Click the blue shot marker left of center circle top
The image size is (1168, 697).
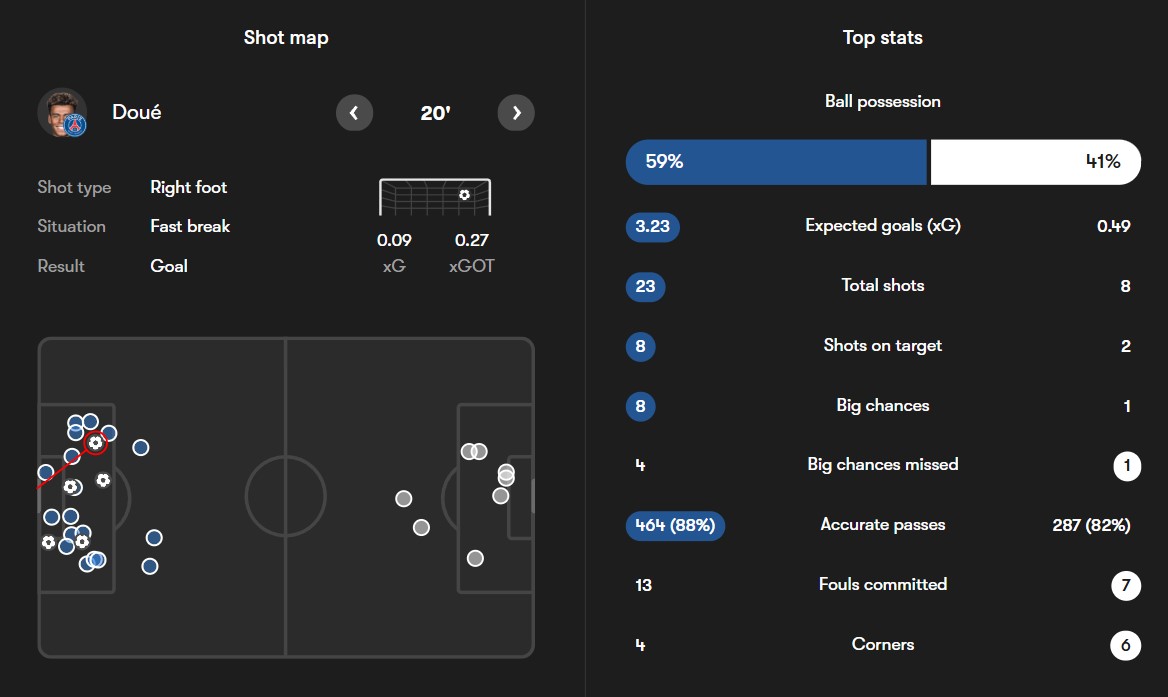click(141, 447)
